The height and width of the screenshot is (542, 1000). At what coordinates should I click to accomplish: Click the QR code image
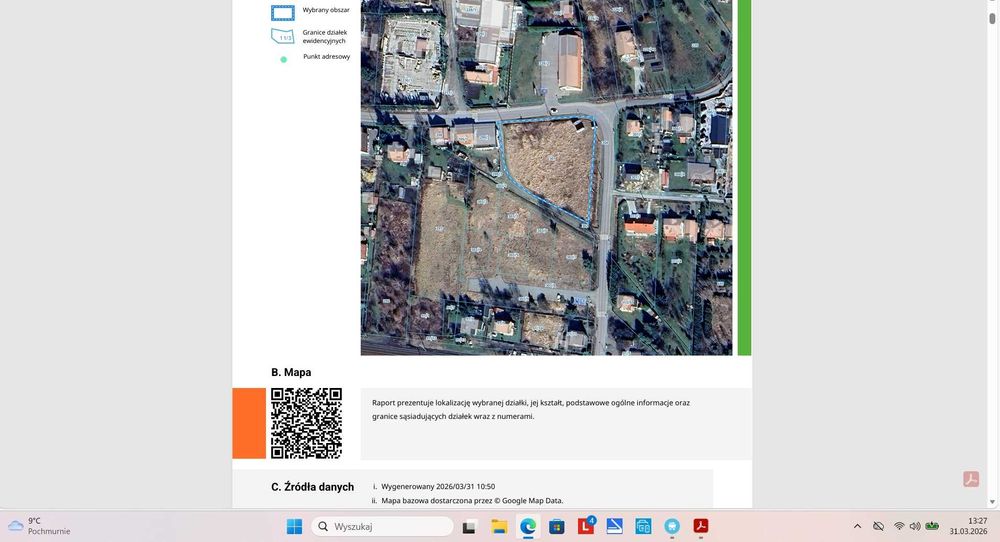pyautogui.click(x=306, y=423)
